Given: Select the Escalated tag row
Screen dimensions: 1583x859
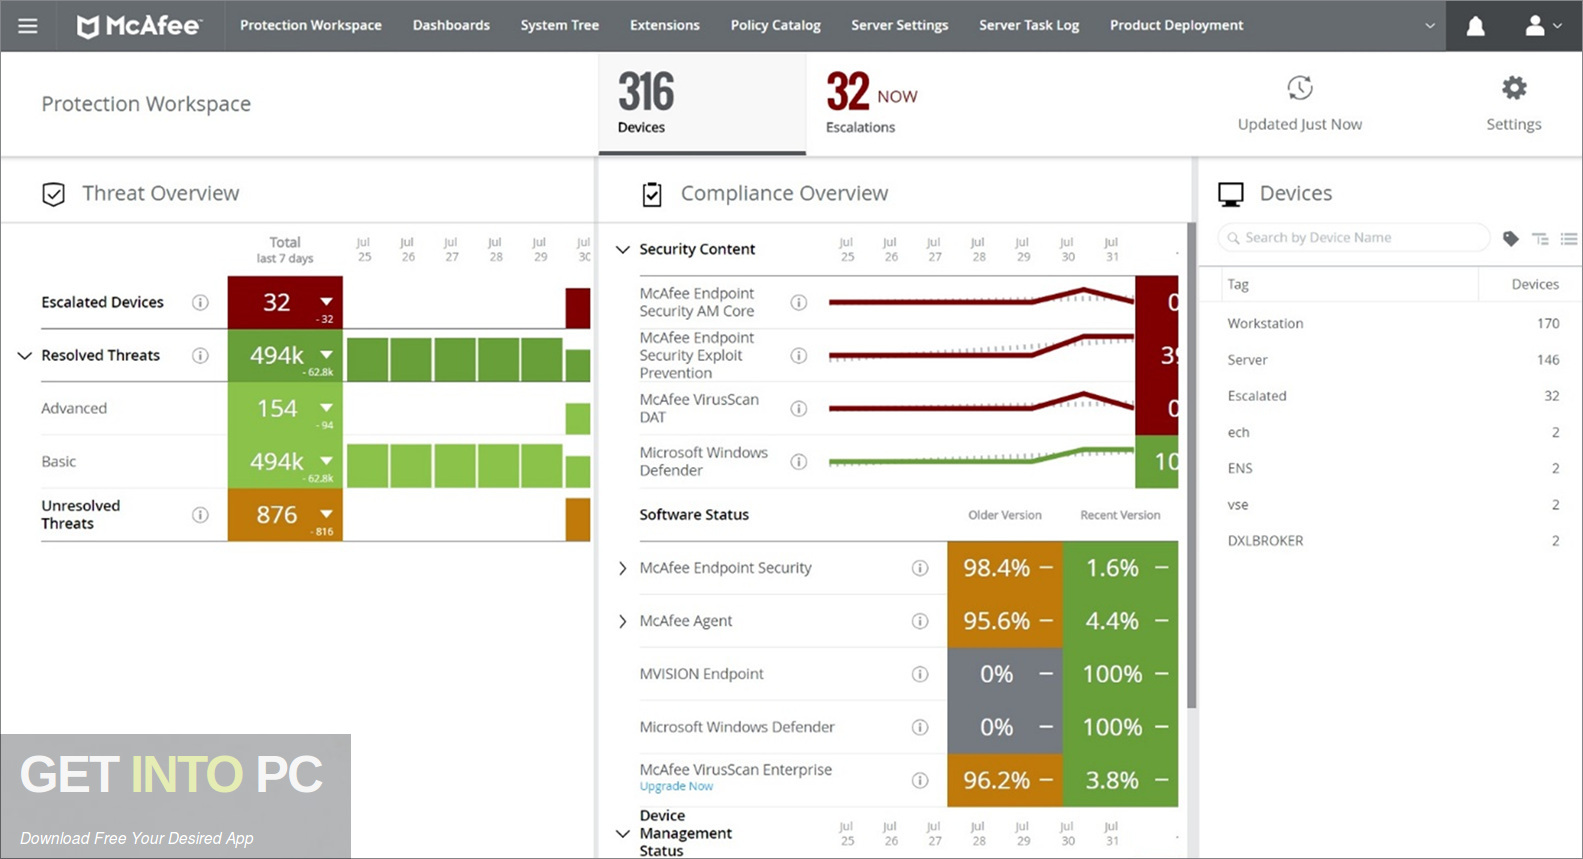Looking at the screenshot, I should click(x=1393, y=396).
